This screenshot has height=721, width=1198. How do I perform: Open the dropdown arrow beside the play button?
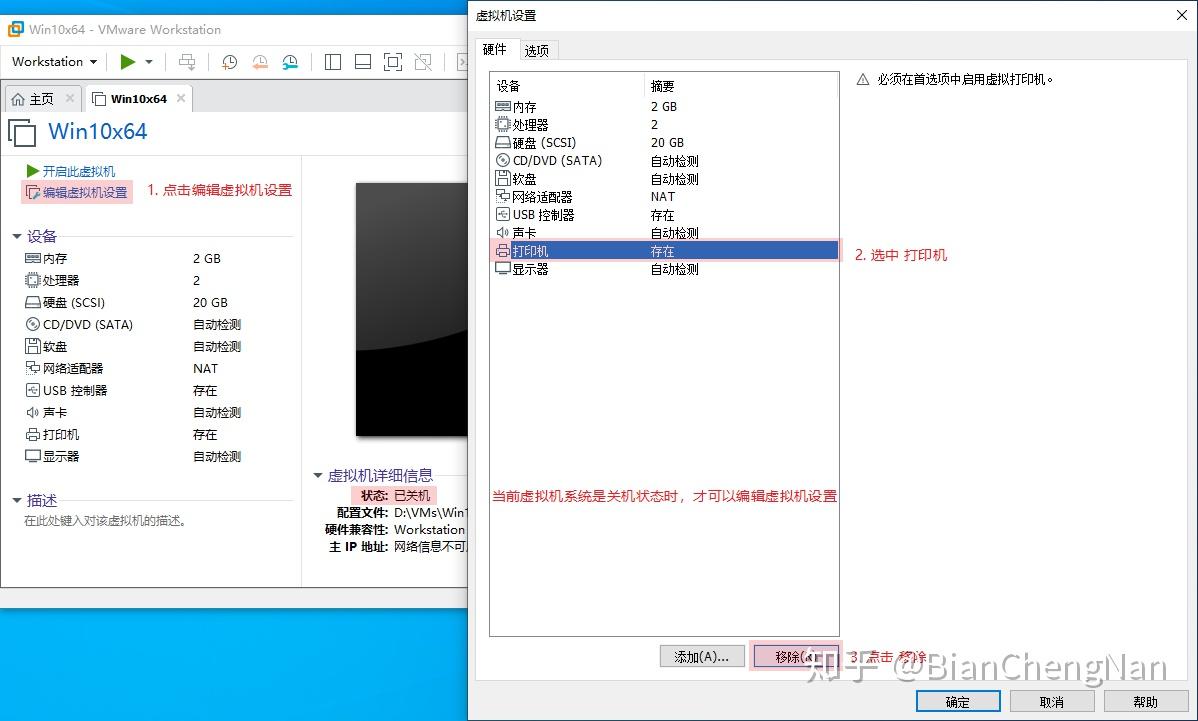point(148,62)
